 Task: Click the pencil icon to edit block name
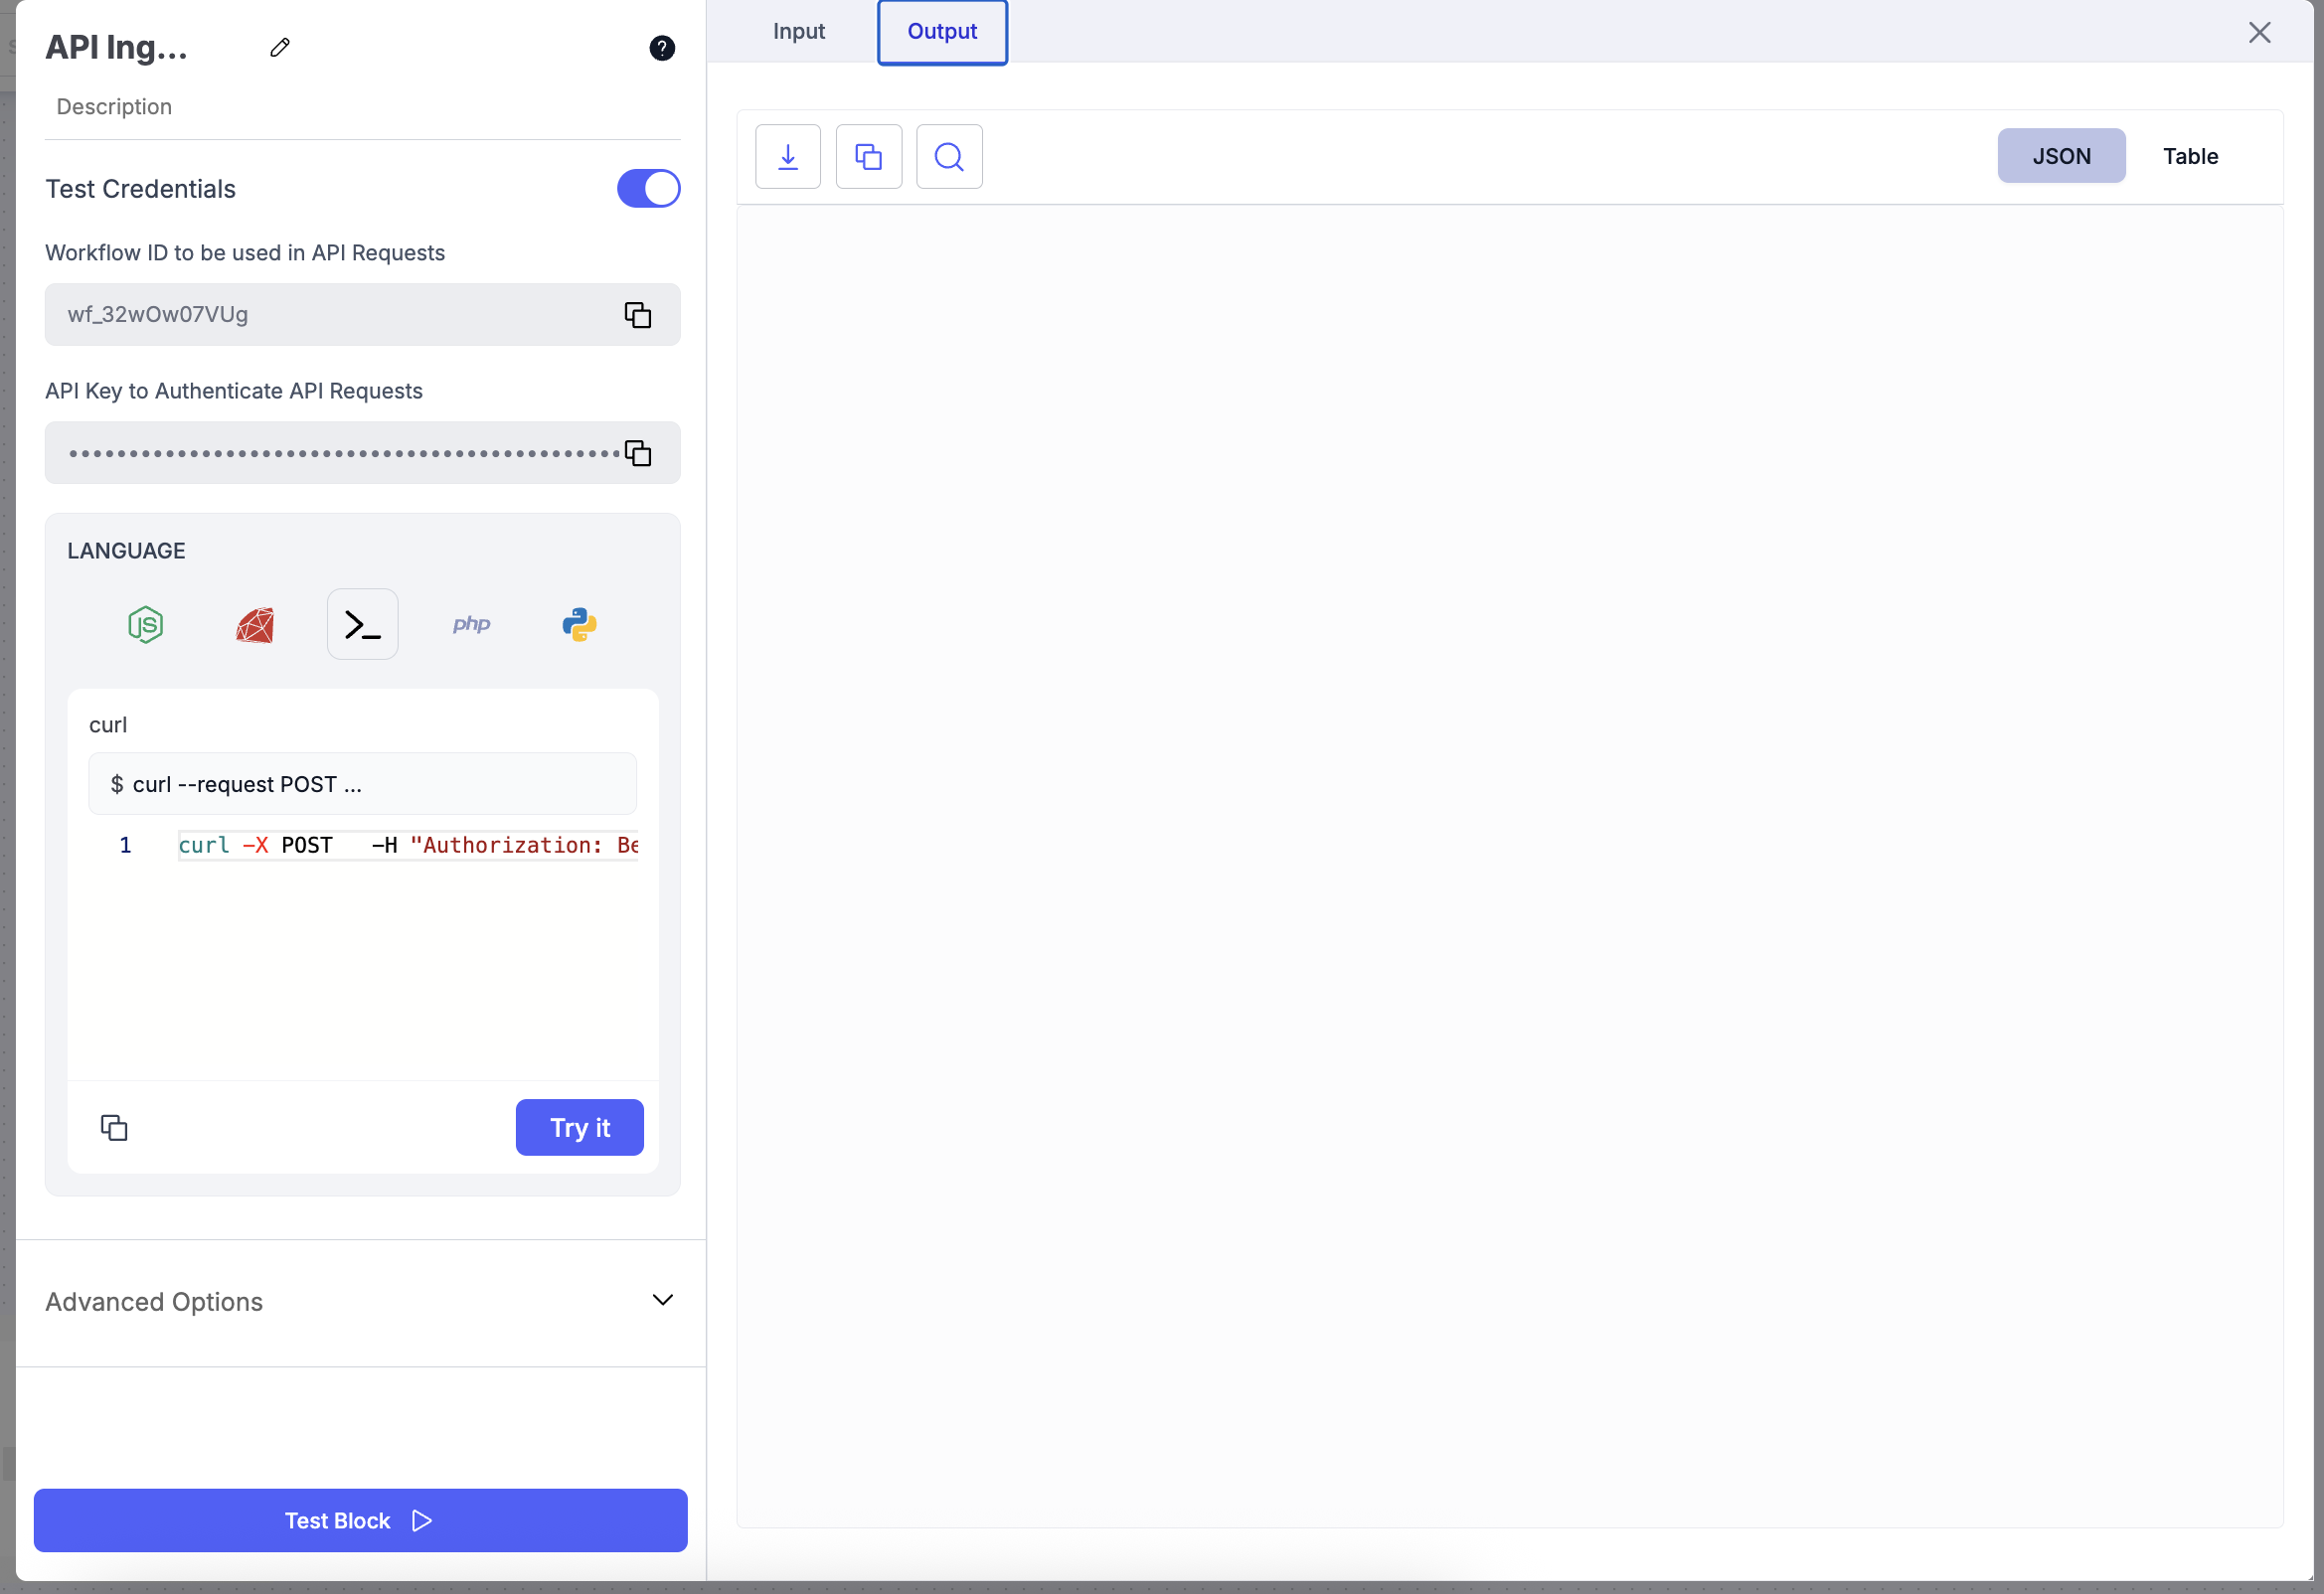[x=280, y=47]
